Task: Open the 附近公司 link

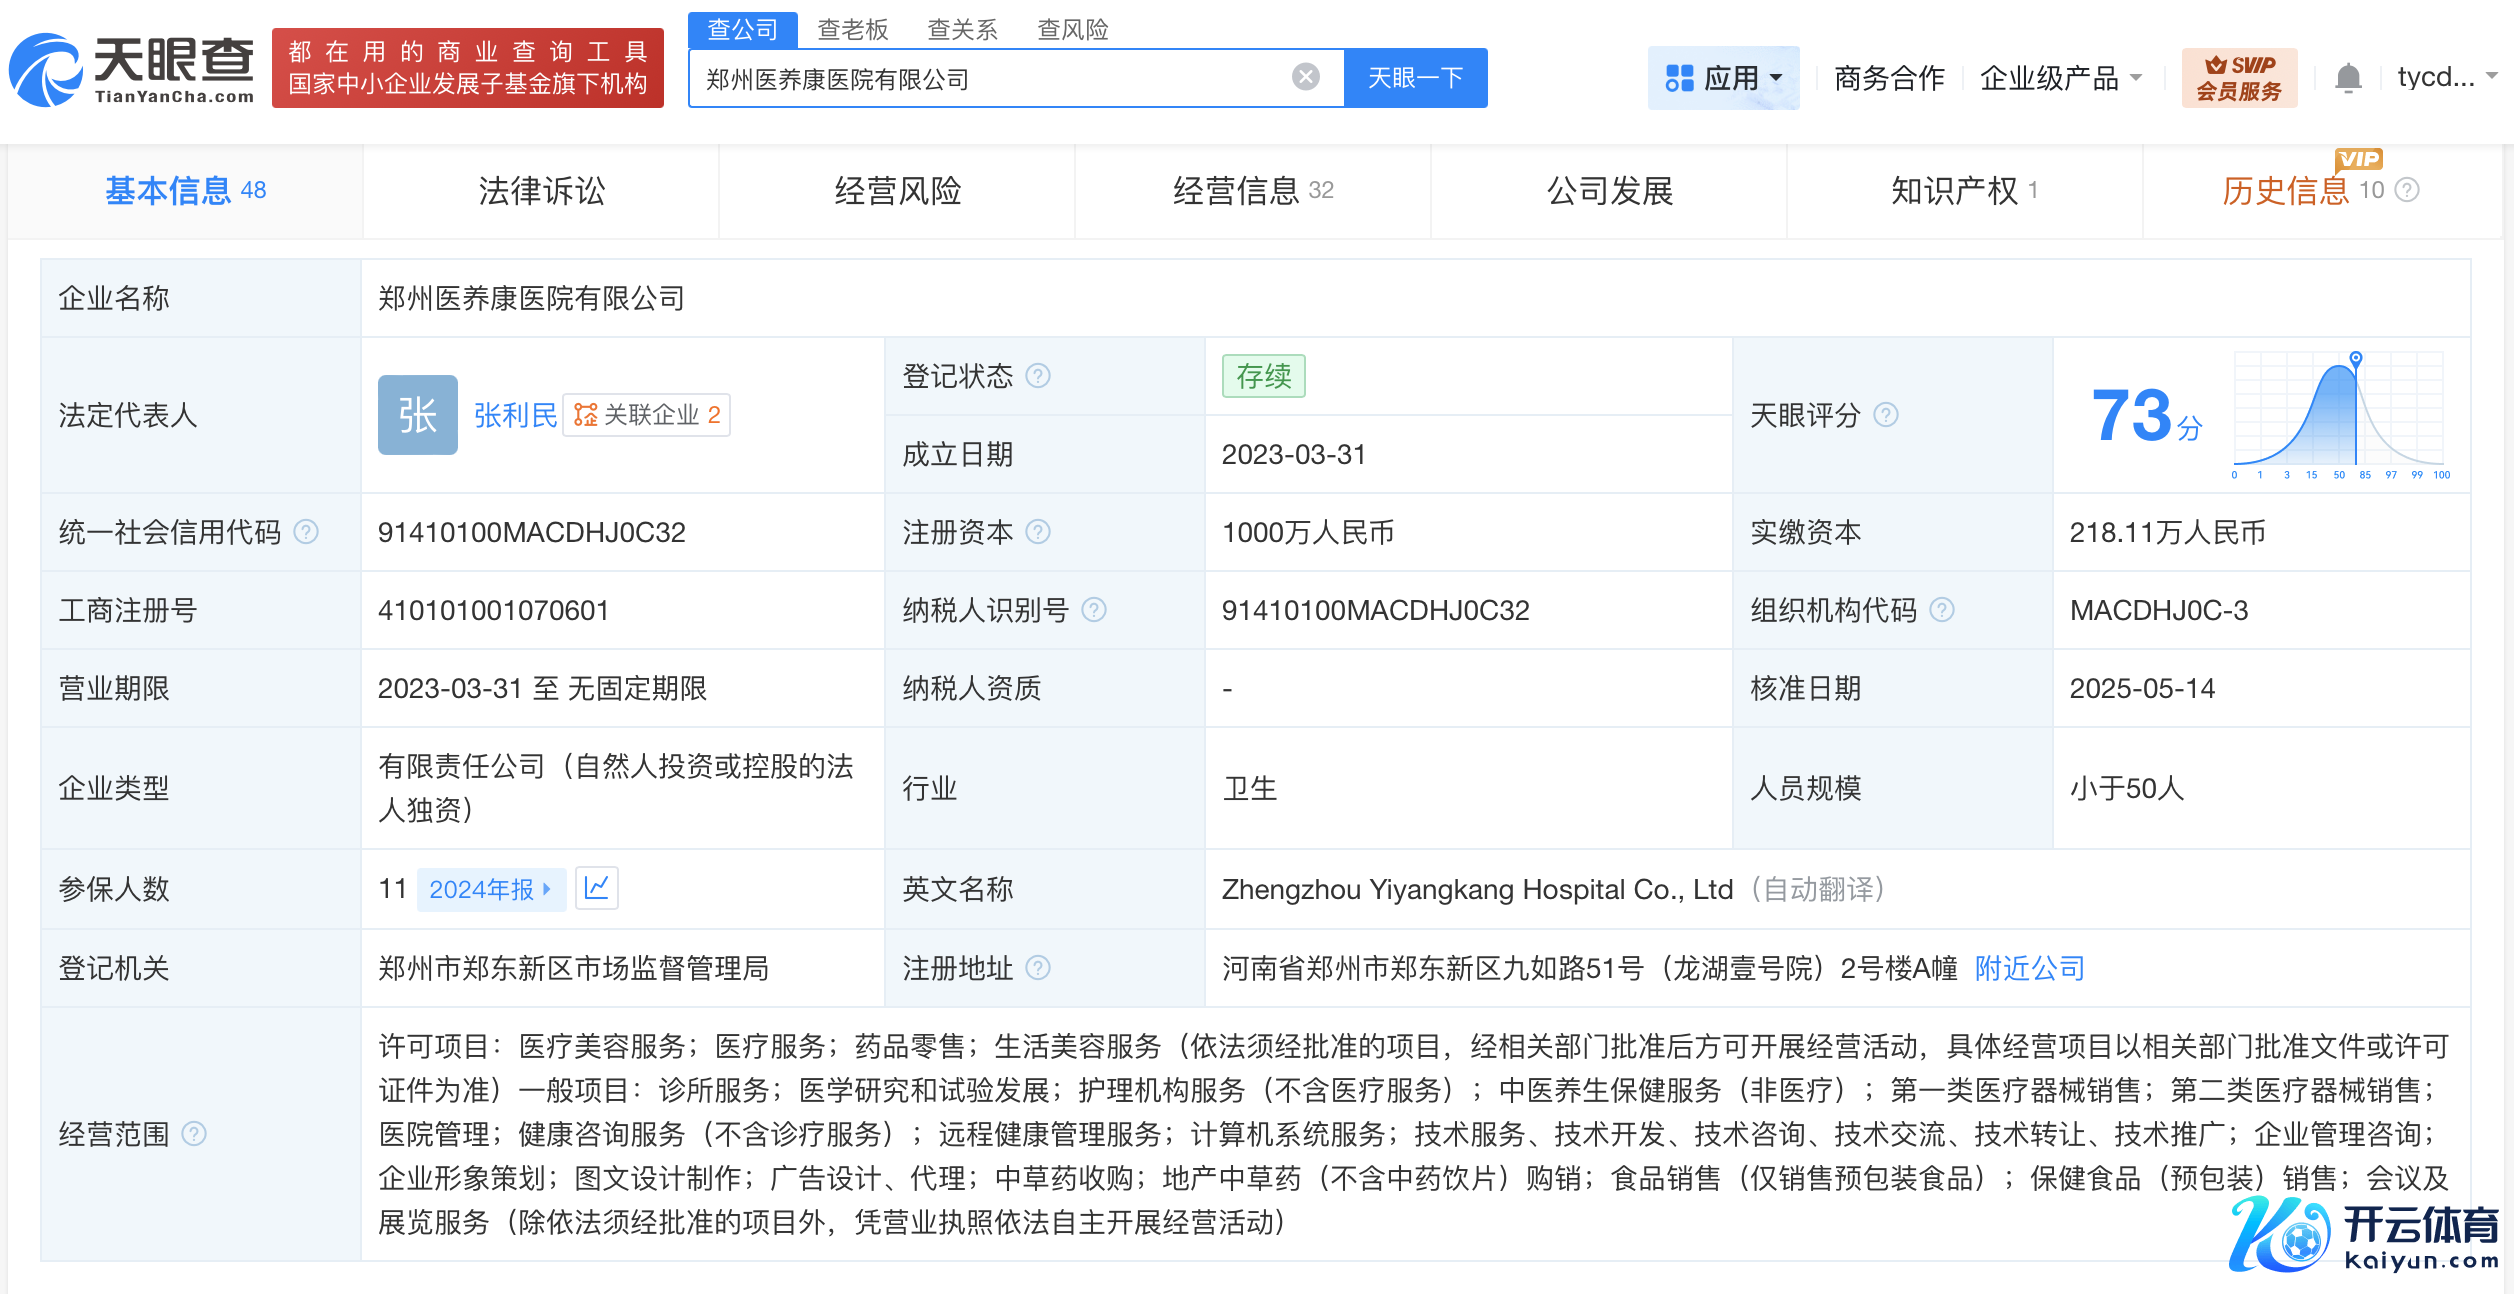Action: (2029, 968)
